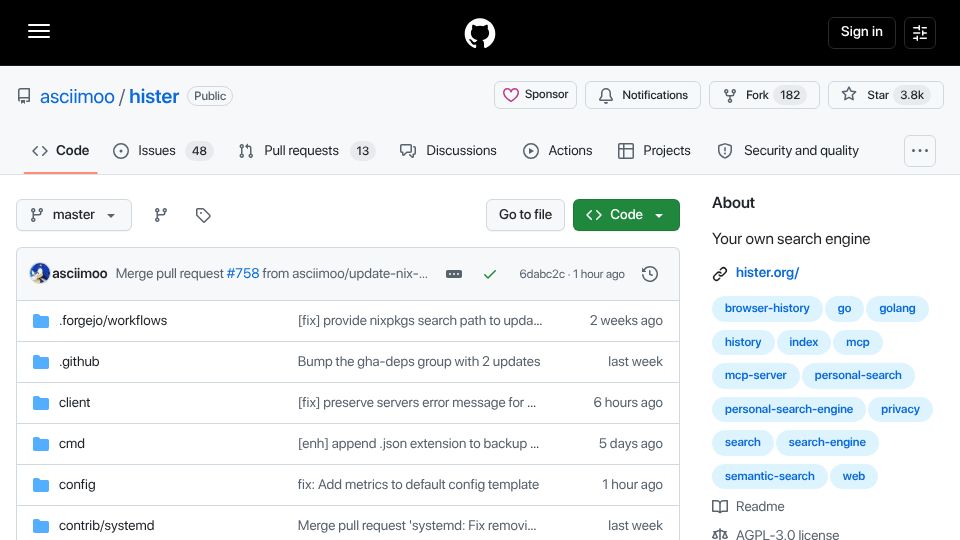
Task: Select personal-search-engine topic tag
Action: point(789,409)
